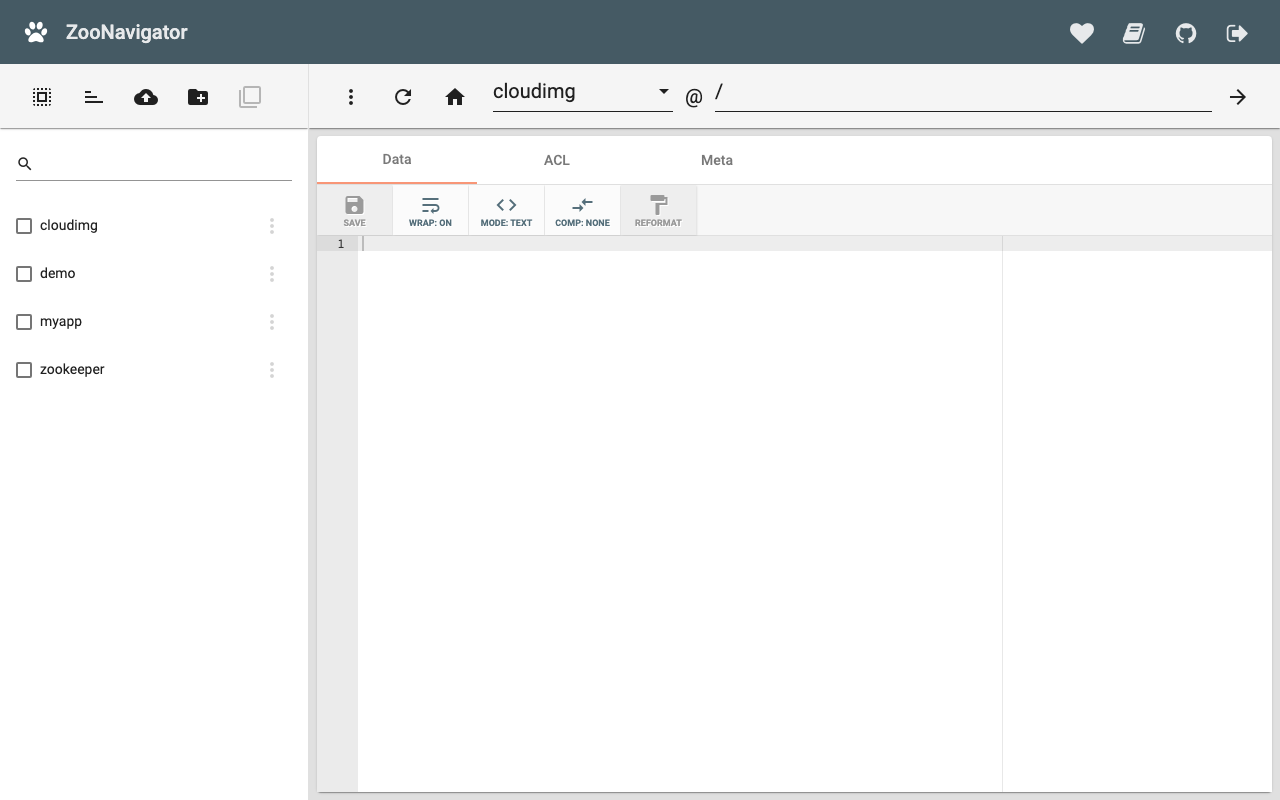Click the ZooNavigator paw logo
The width and height of the screenshot is (1280, 800).
point(36,32)
